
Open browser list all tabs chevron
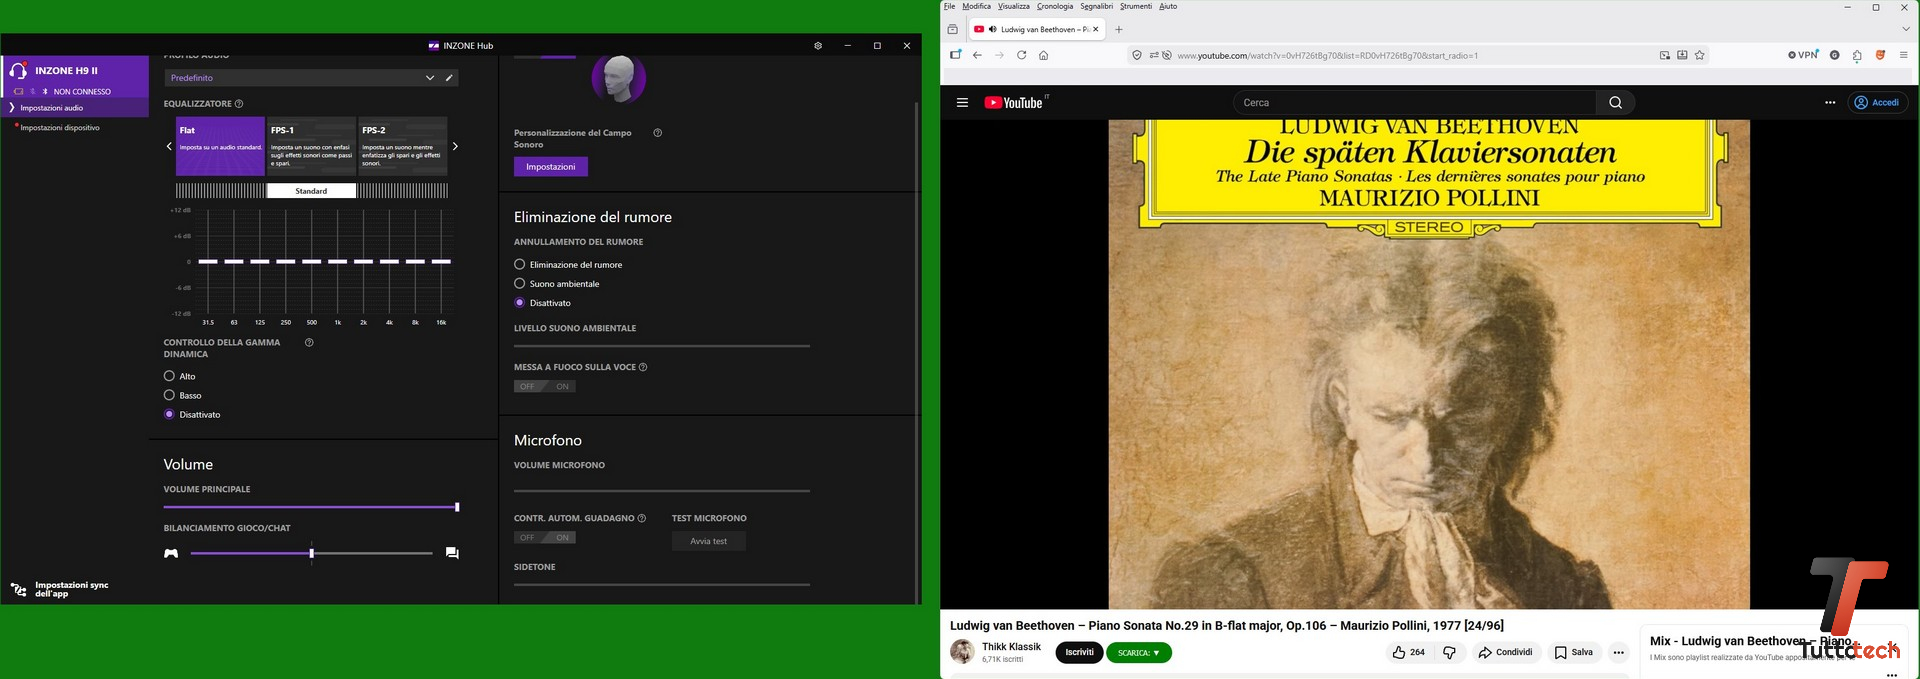pos(1906,29)
